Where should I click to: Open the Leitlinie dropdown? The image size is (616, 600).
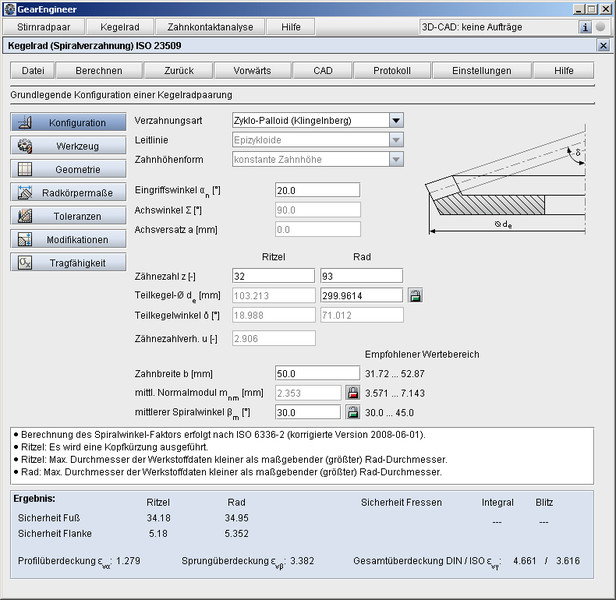(396, 139)
